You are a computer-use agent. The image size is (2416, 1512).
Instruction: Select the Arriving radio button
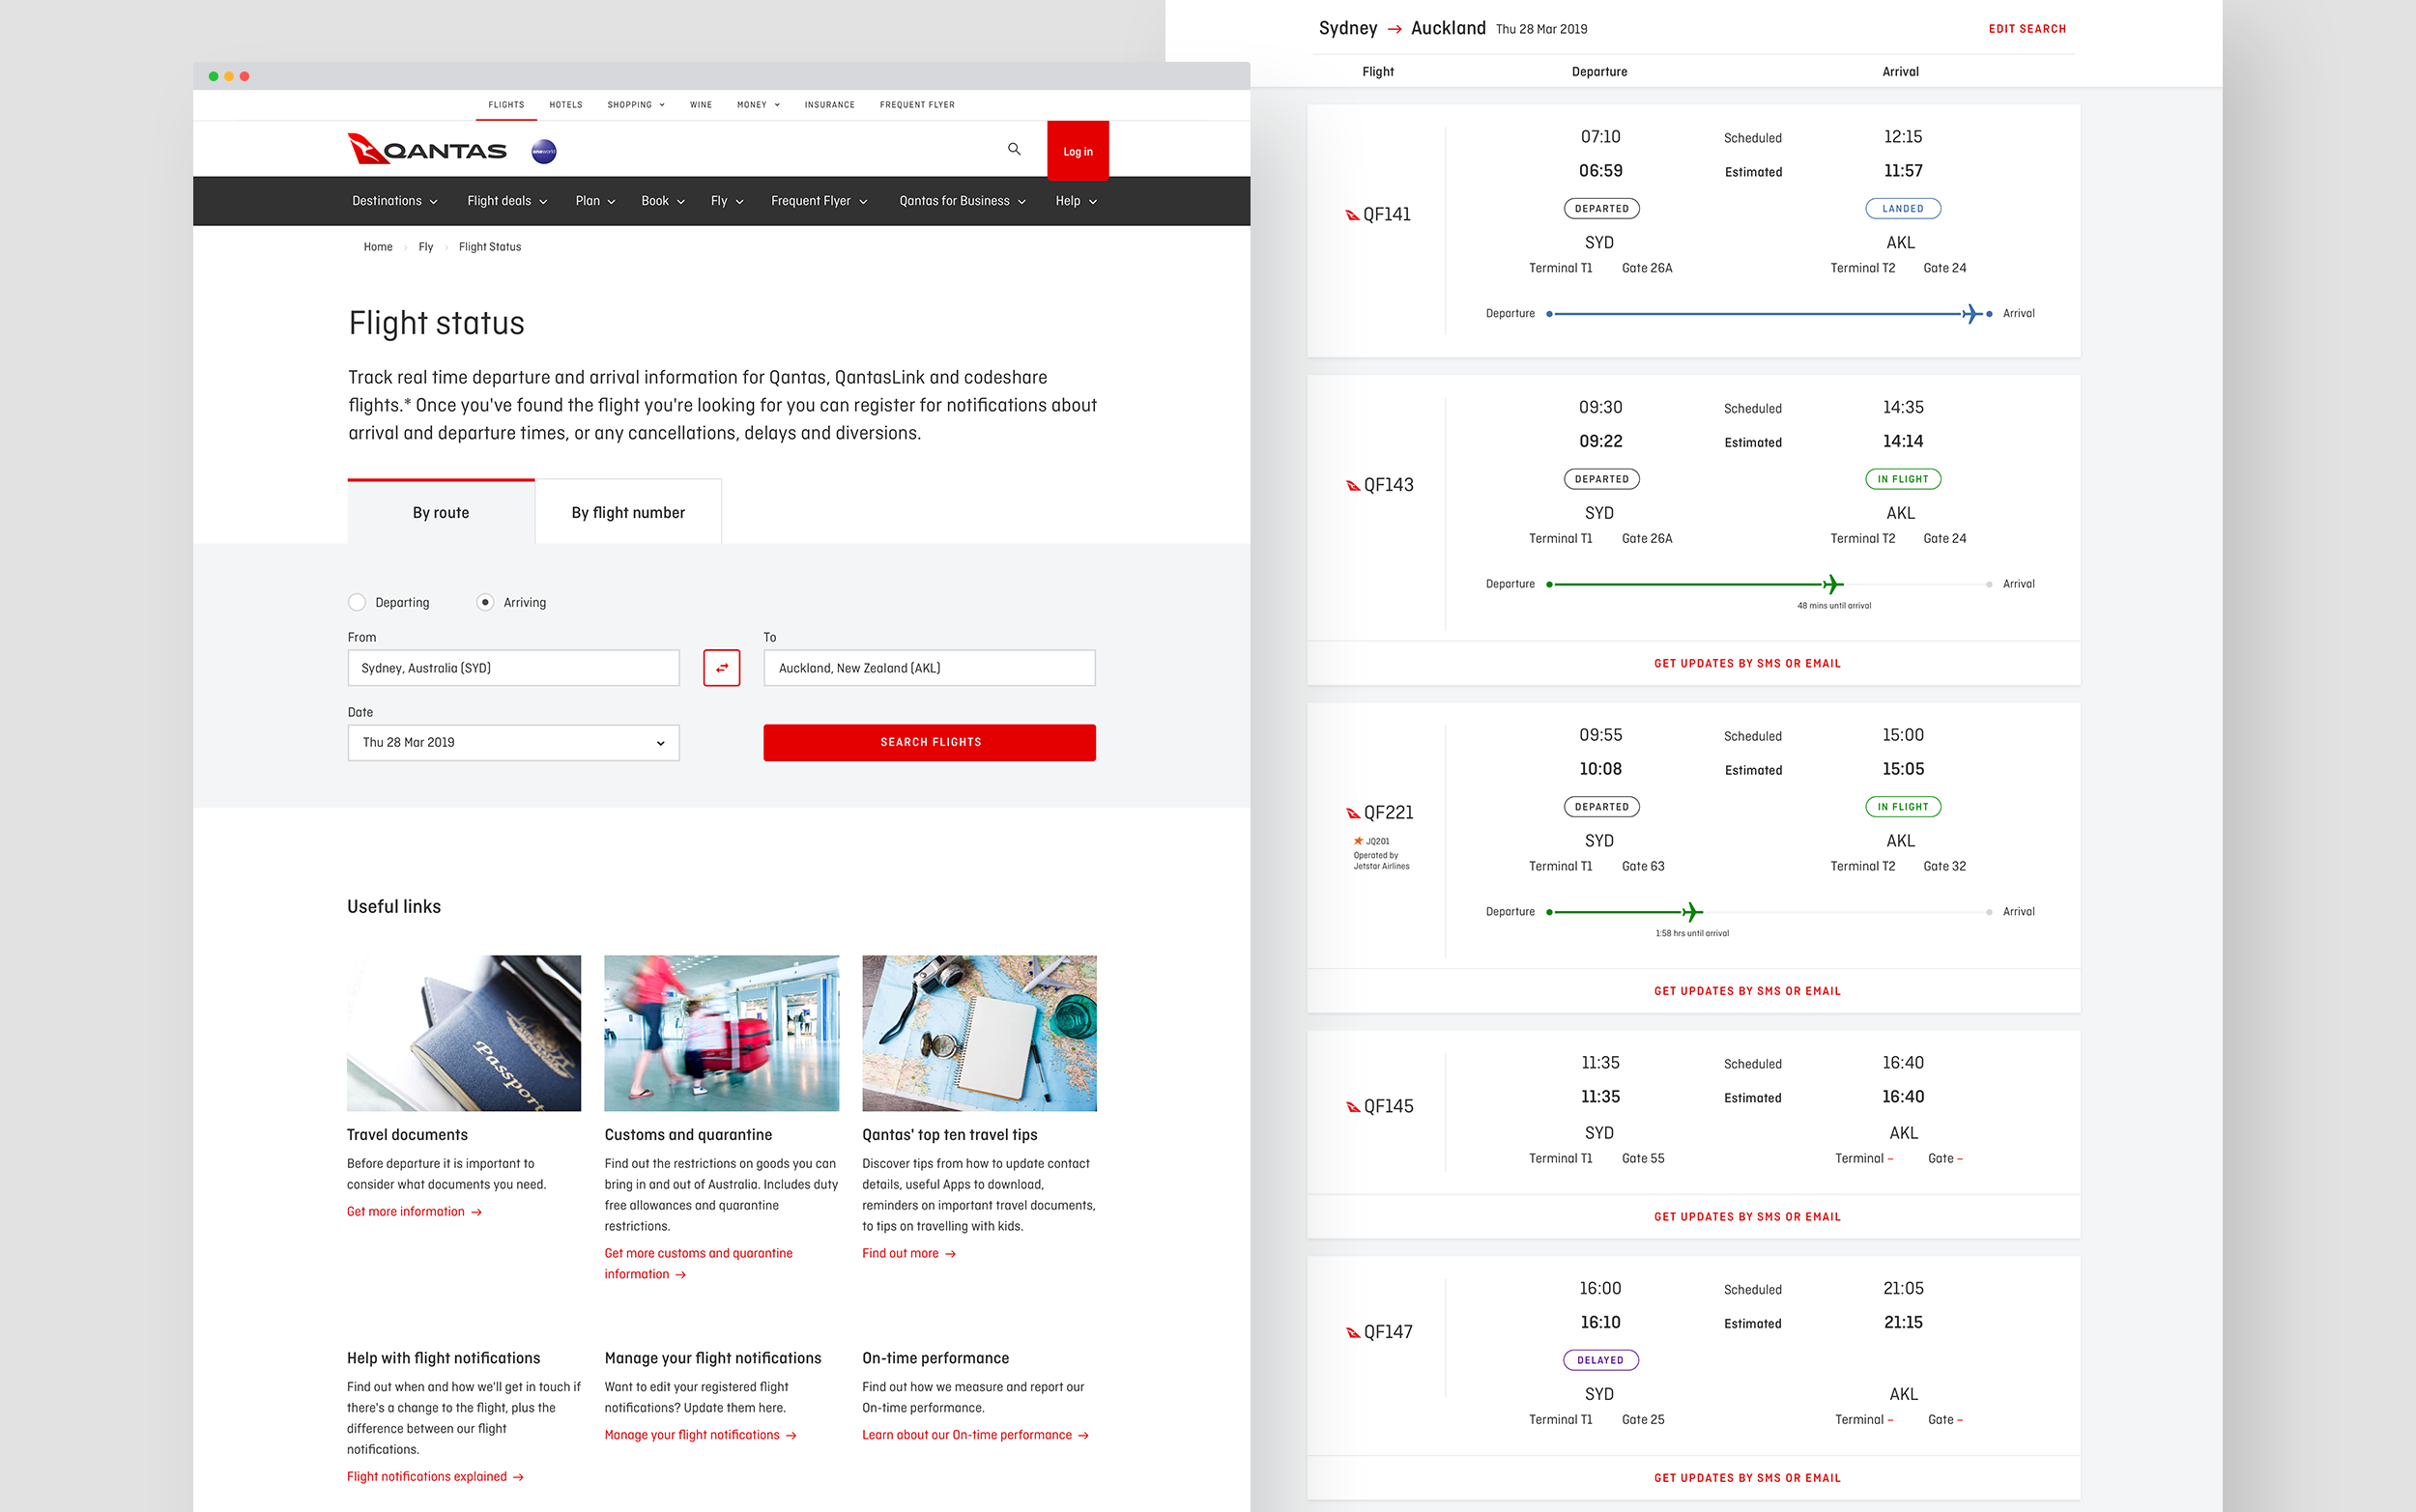(485, 602)
